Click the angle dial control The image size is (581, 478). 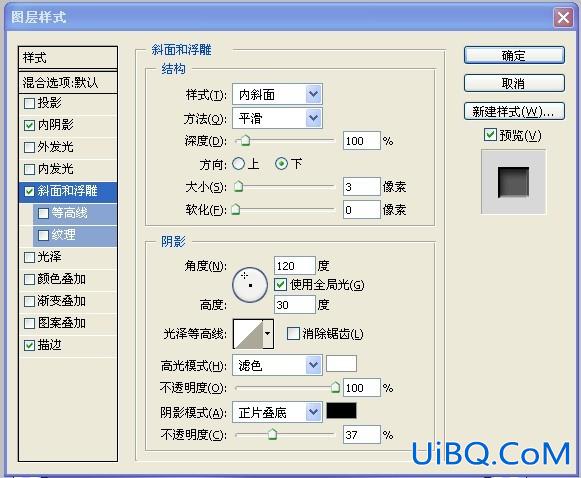(x=250, y=285)
